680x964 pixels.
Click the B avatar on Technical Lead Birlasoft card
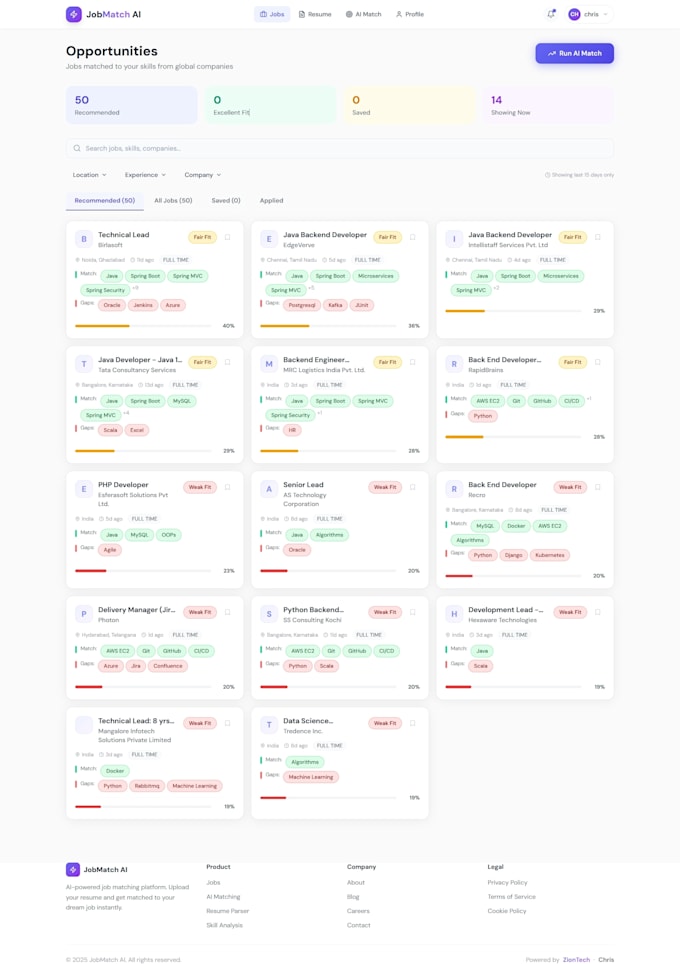(84, 239)
